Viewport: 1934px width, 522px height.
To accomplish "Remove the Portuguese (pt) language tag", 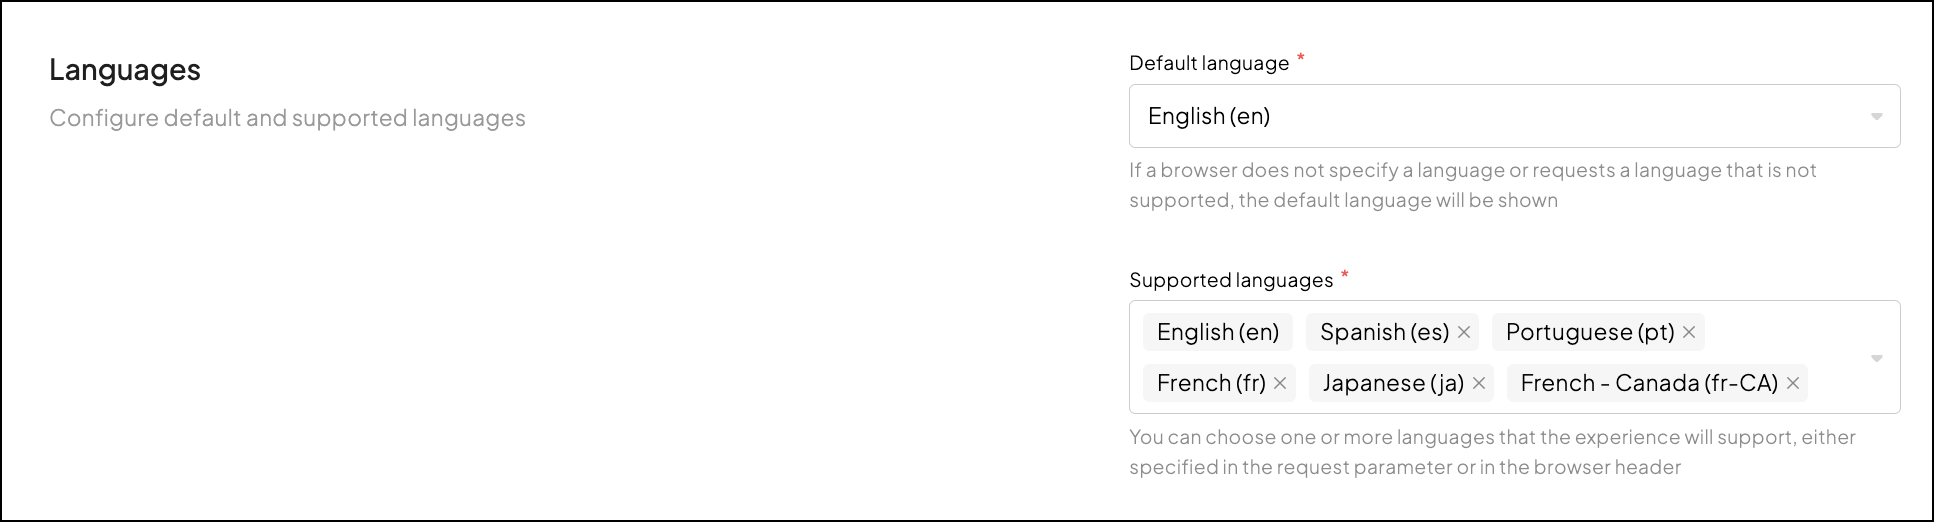I will coord(1689,332).
